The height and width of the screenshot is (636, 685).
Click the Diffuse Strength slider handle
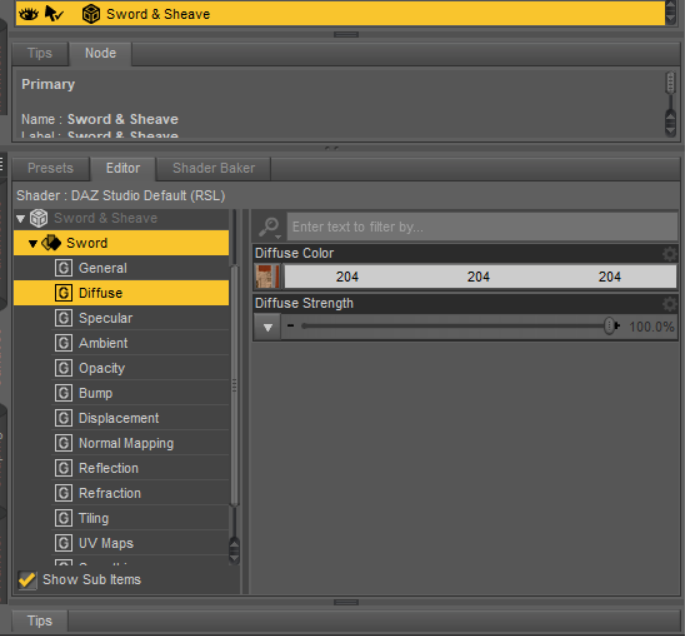[x=609, y=326]
